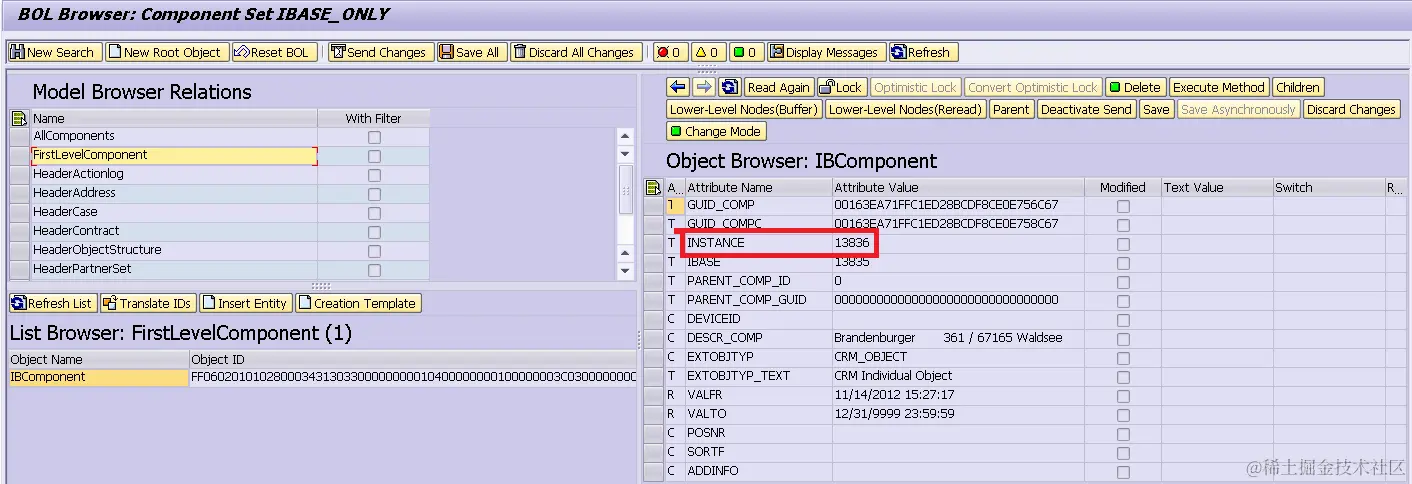Open Children of the object
Screen dimensions: 1412x484
click(1298, 87)
